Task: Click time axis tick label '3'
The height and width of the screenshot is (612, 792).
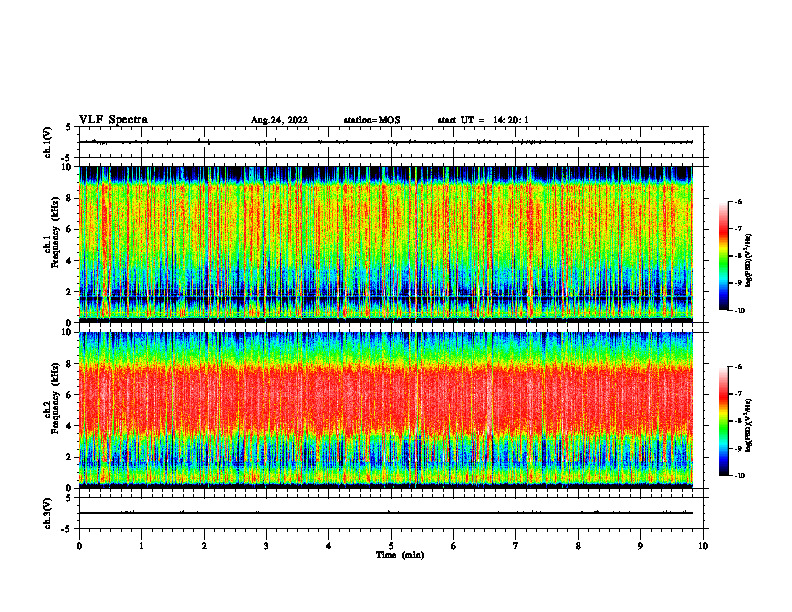Action: pyautogui.click(x=266, y=546)
